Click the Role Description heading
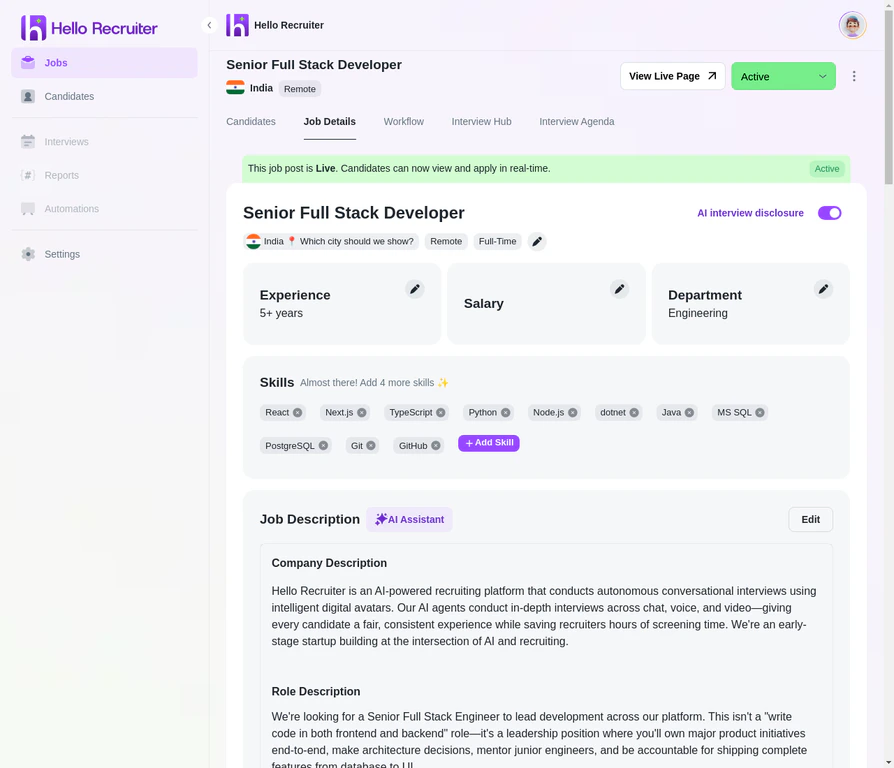Image resolution: width=894 pixels, height=768 pixels. click(316, 692)
